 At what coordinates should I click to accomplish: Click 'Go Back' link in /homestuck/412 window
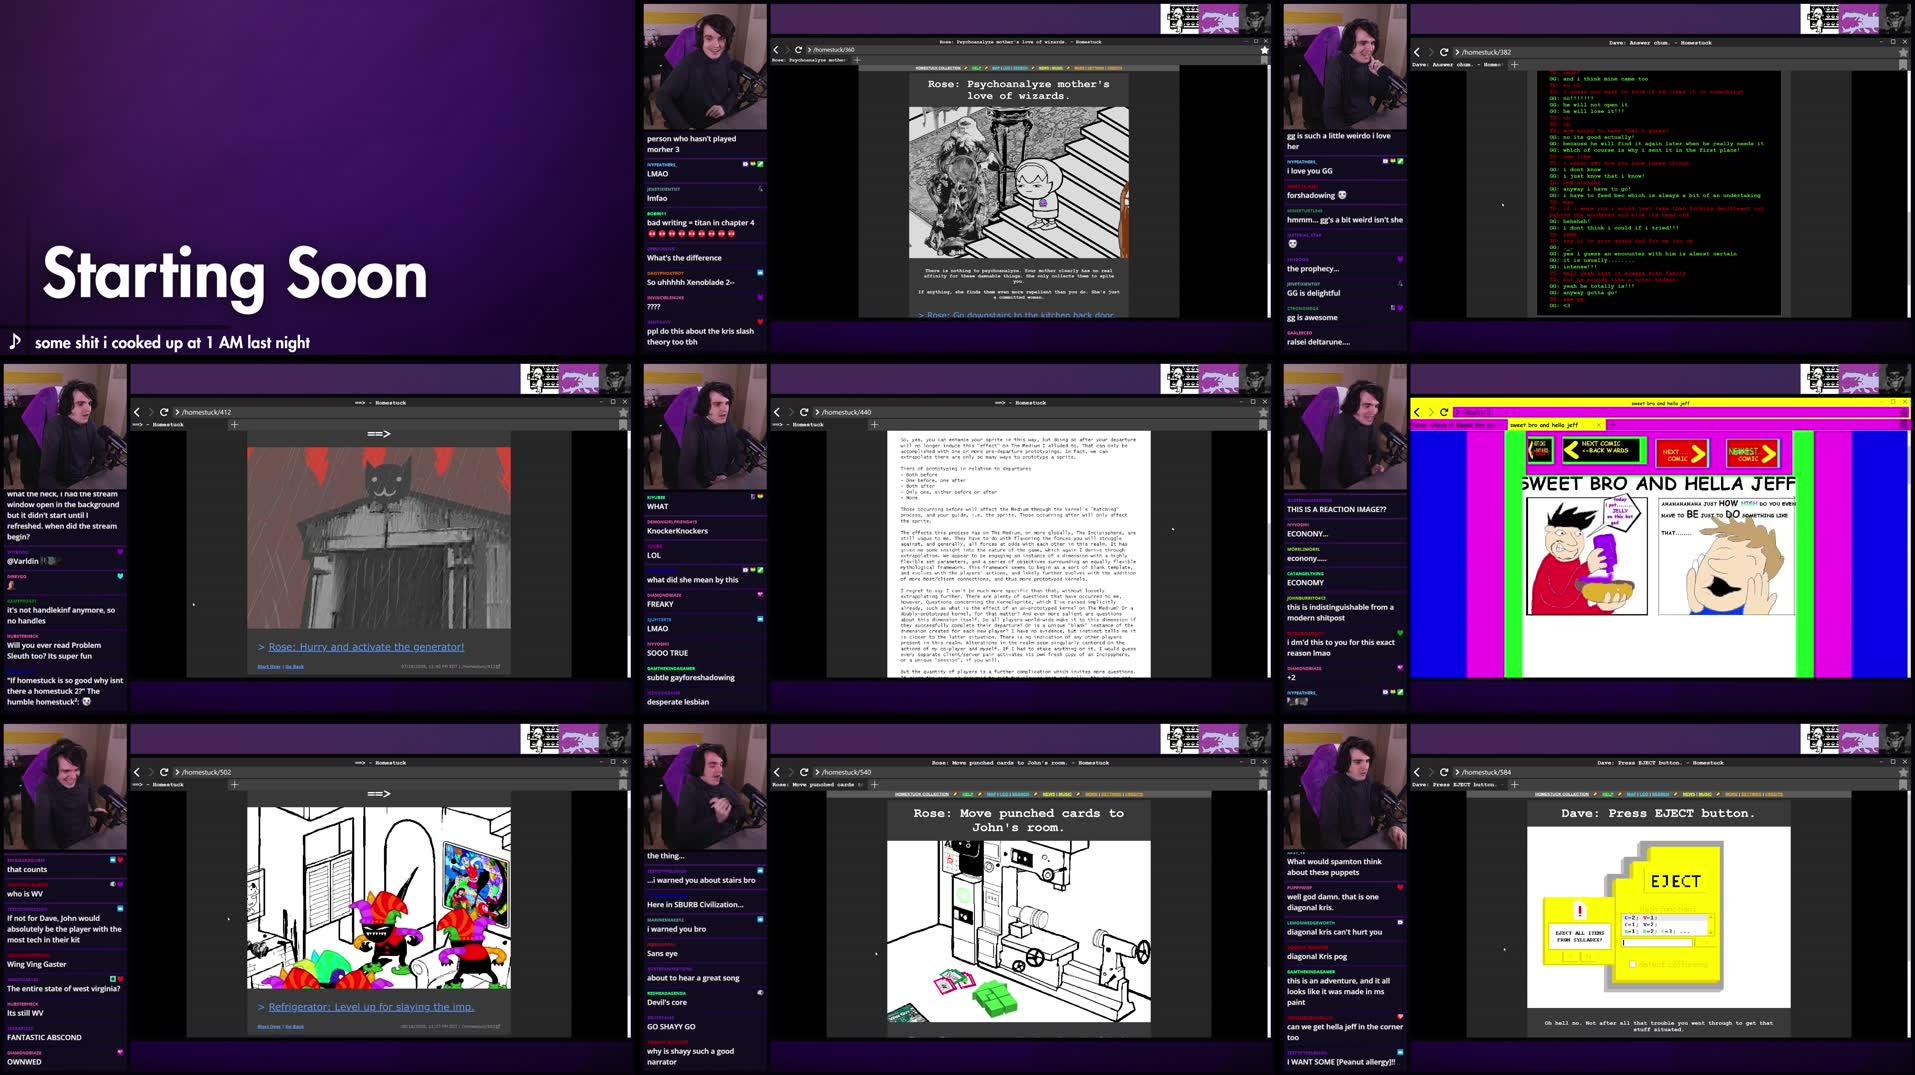(294, 666)
